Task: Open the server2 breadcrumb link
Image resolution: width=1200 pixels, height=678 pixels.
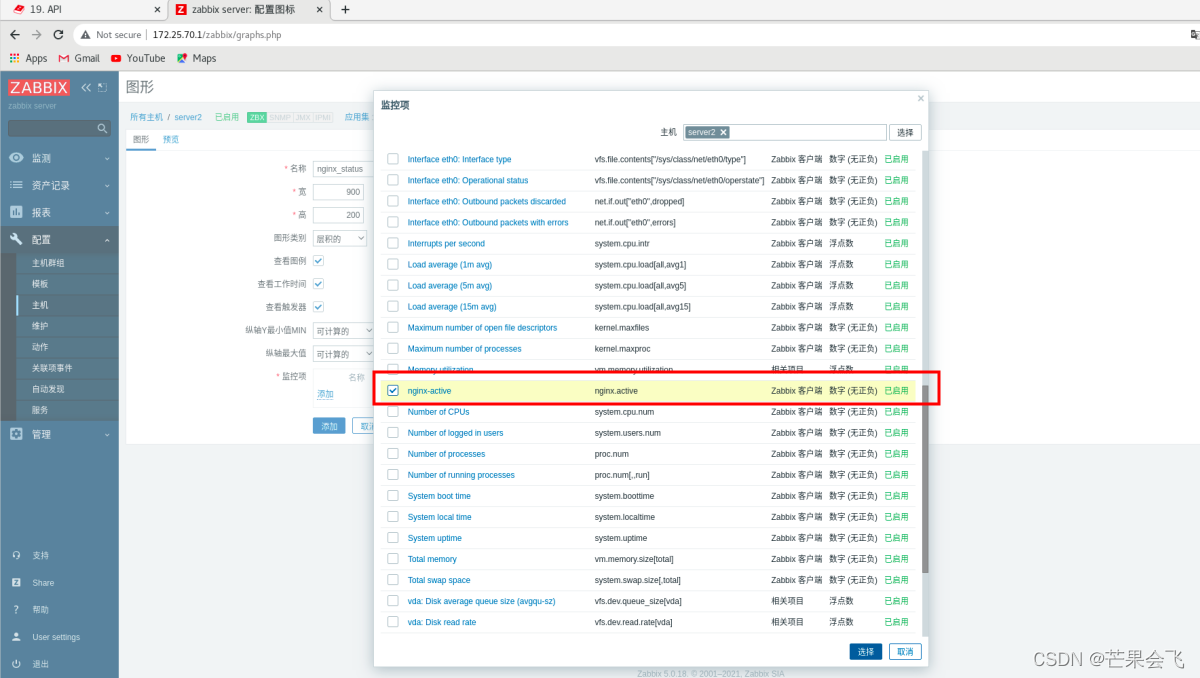Action: pos(188,117)
